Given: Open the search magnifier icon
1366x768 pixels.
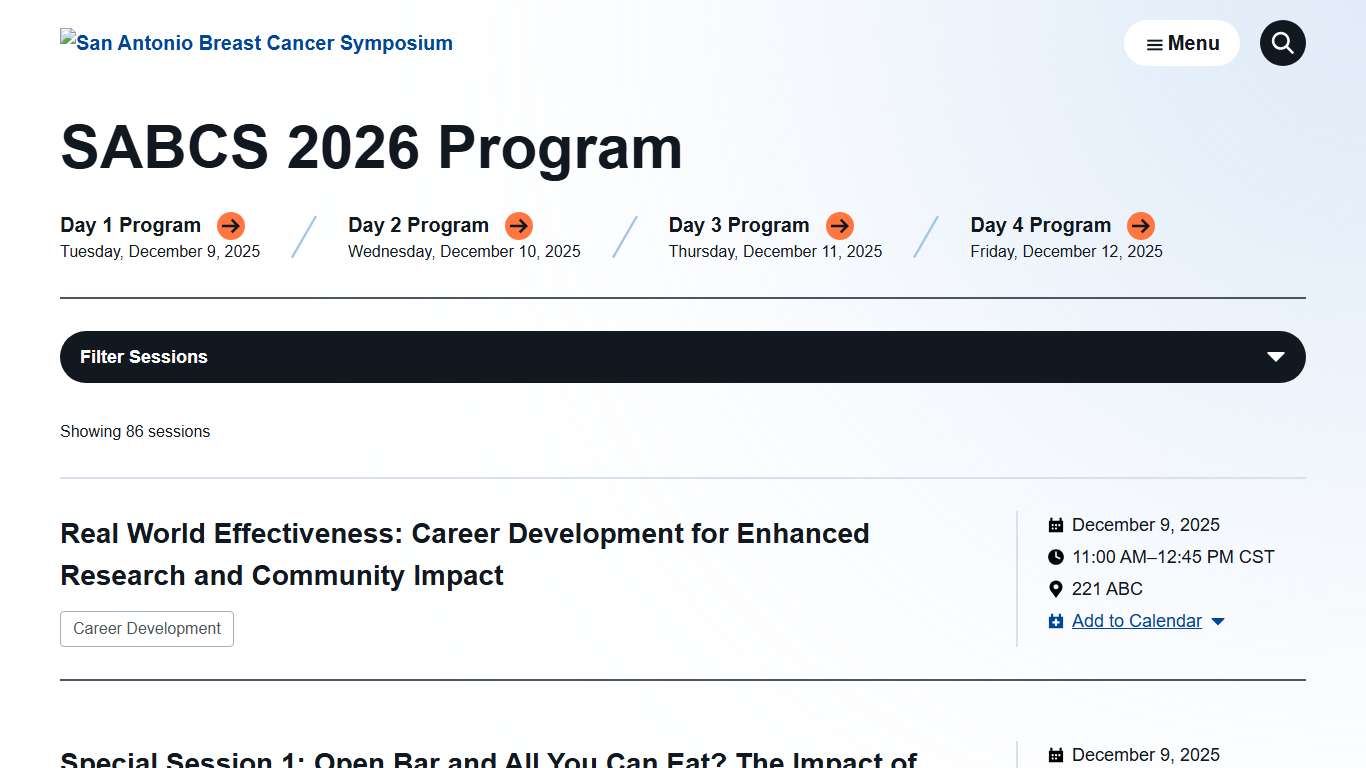Looking at the screenshot, I should click(x=1282, y=43).
